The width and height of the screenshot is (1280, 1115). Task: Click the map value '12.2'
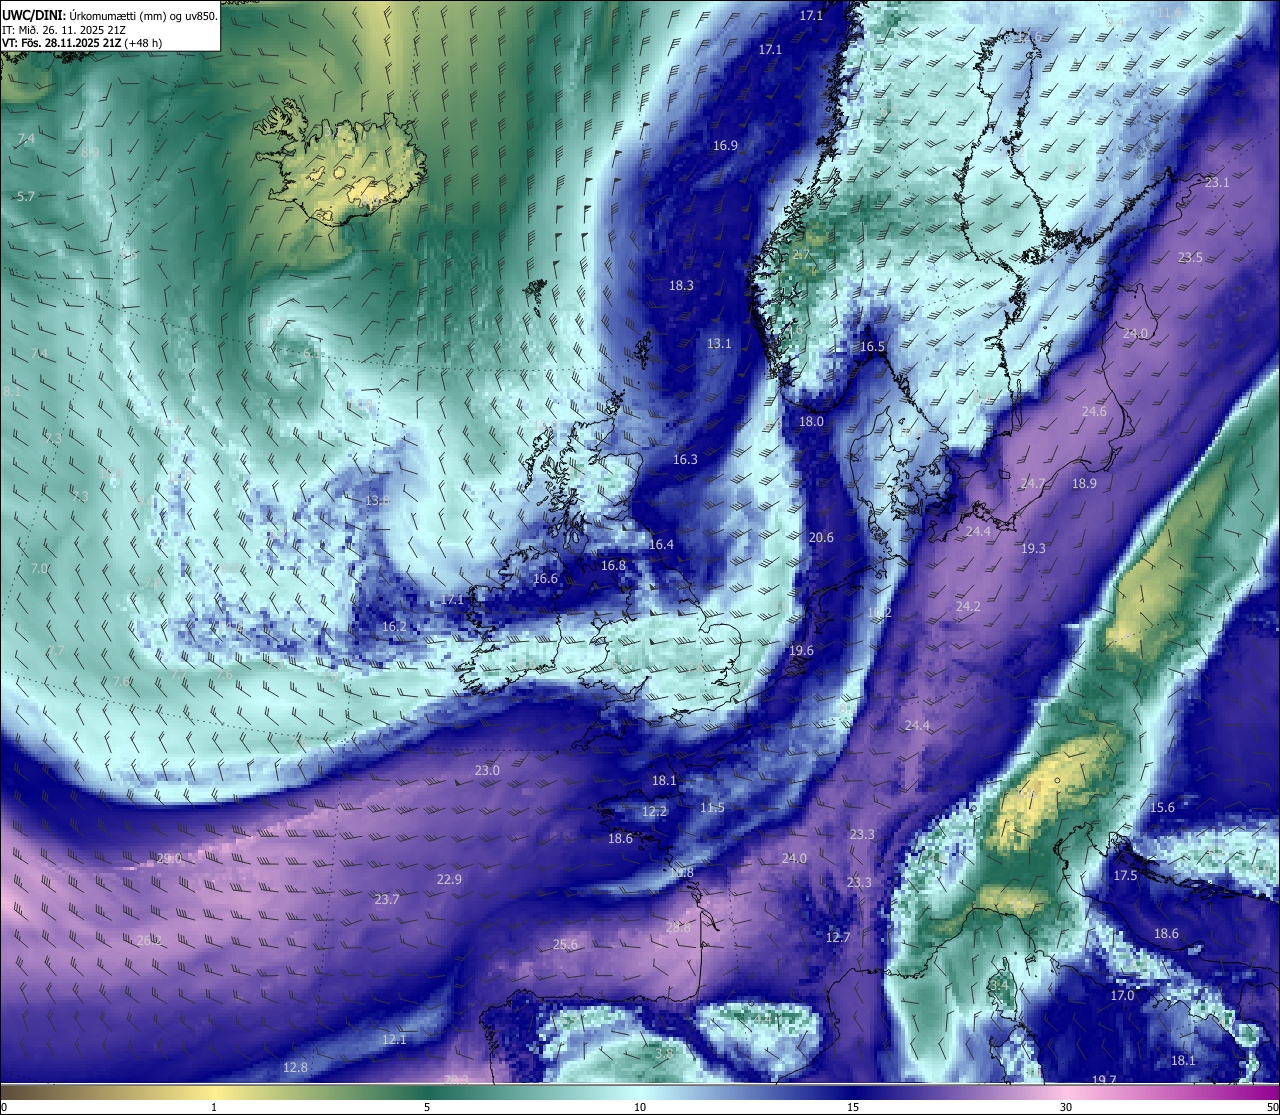tap(654, 811)
